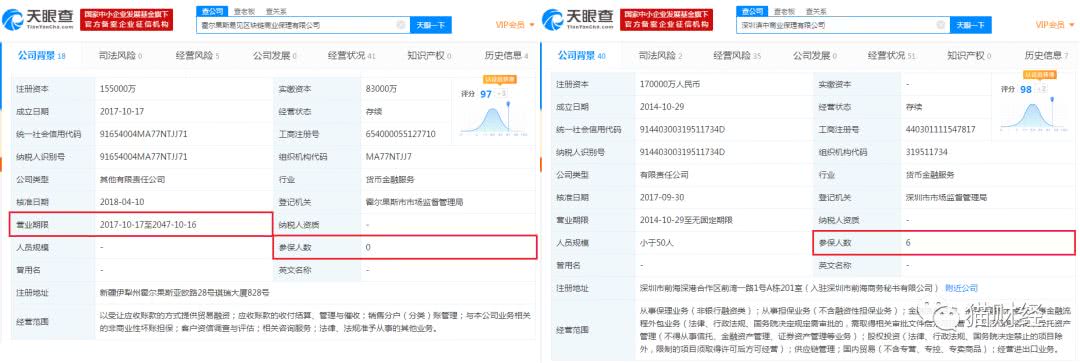
Task: Open the VIP会员 dropdown on the 深圳滇中 page
Action: point(1056,25)
